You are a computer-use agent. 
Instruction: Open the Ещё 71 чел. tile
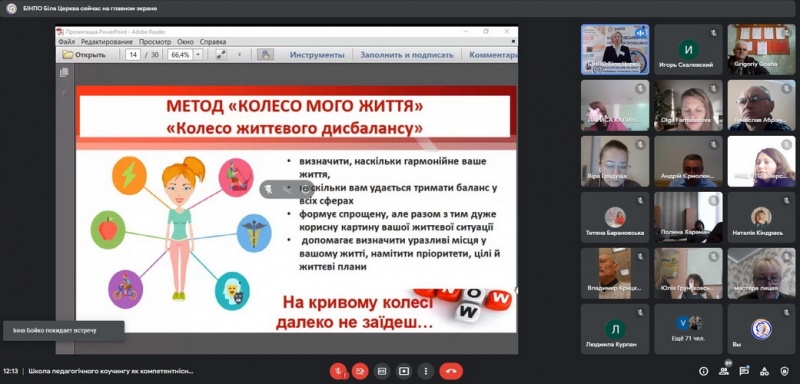688,329
